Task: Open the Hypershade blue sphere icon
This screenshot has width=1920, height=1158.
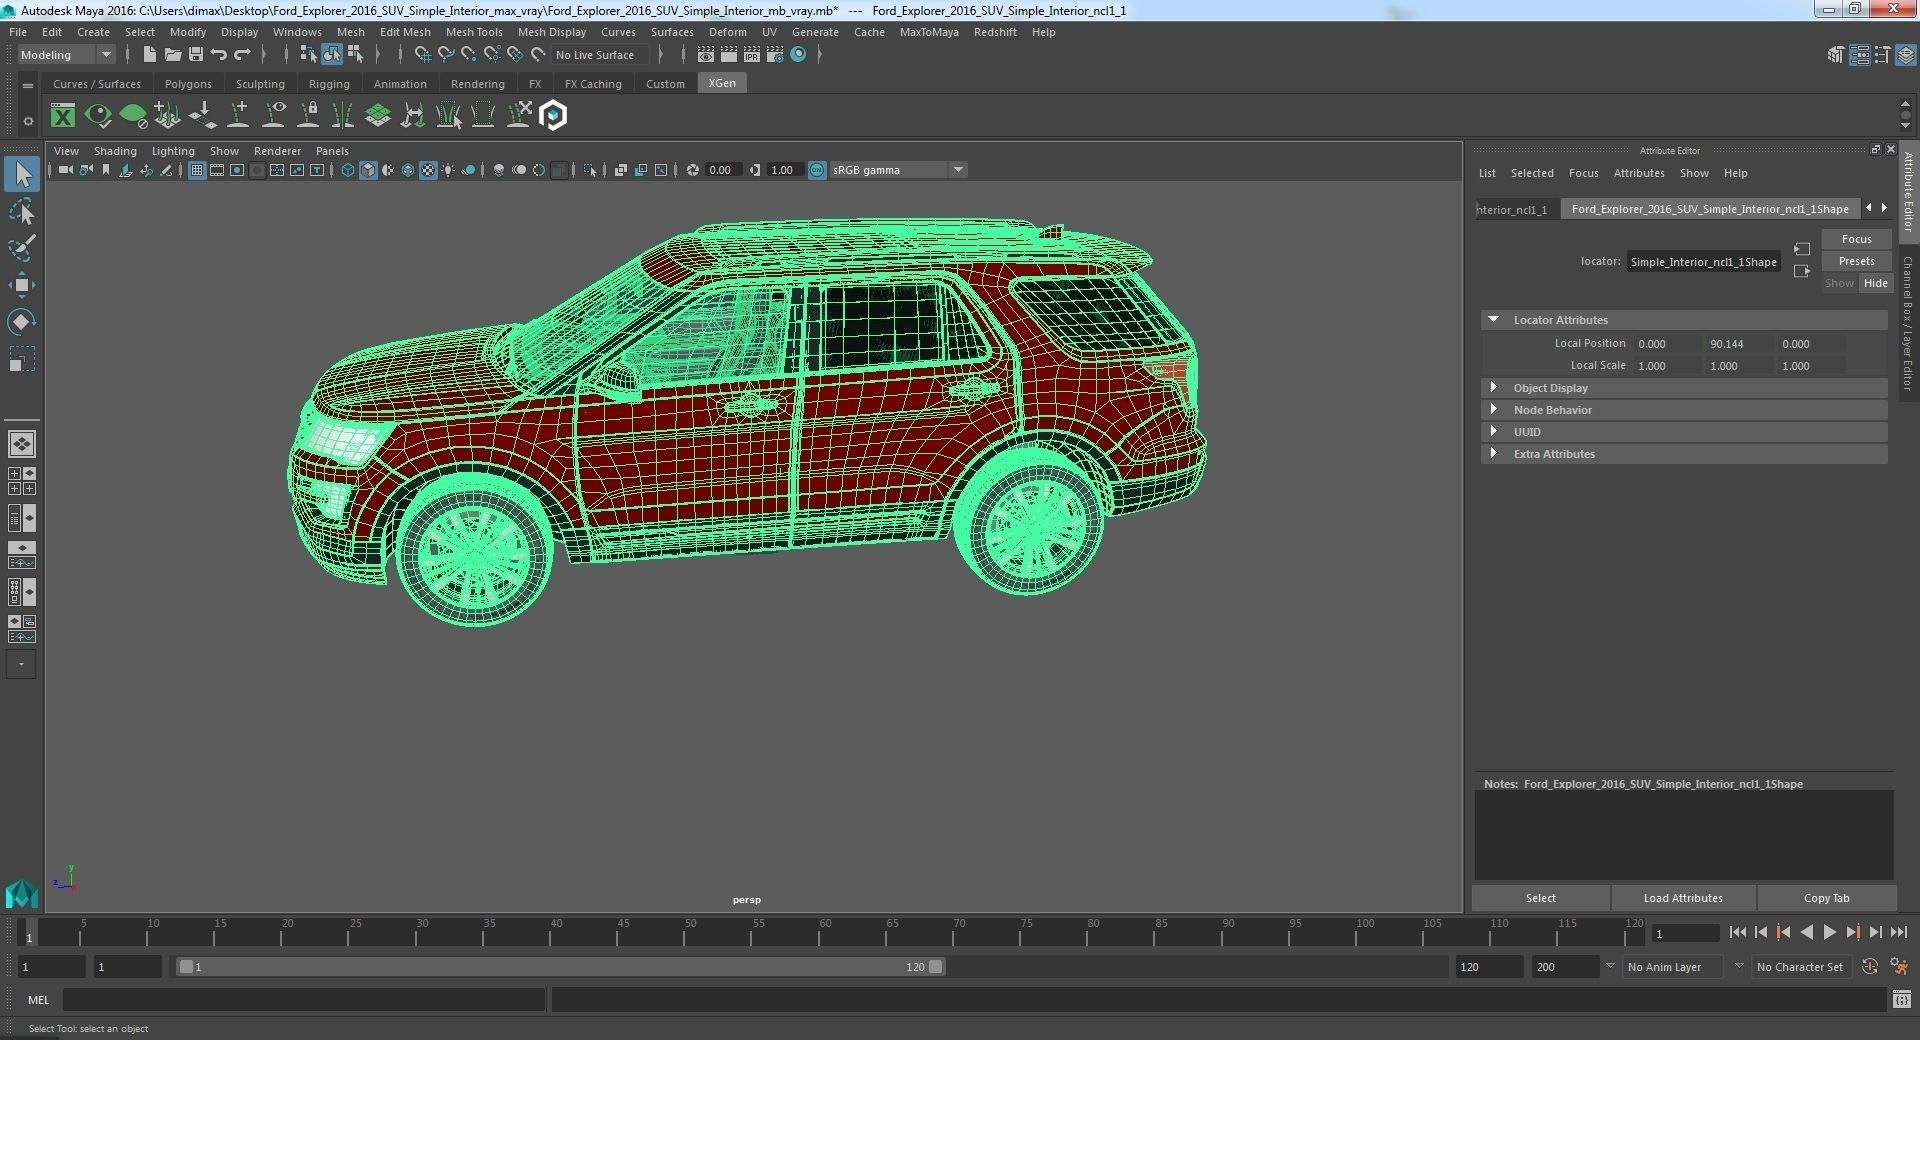Action: coord(798,55)
